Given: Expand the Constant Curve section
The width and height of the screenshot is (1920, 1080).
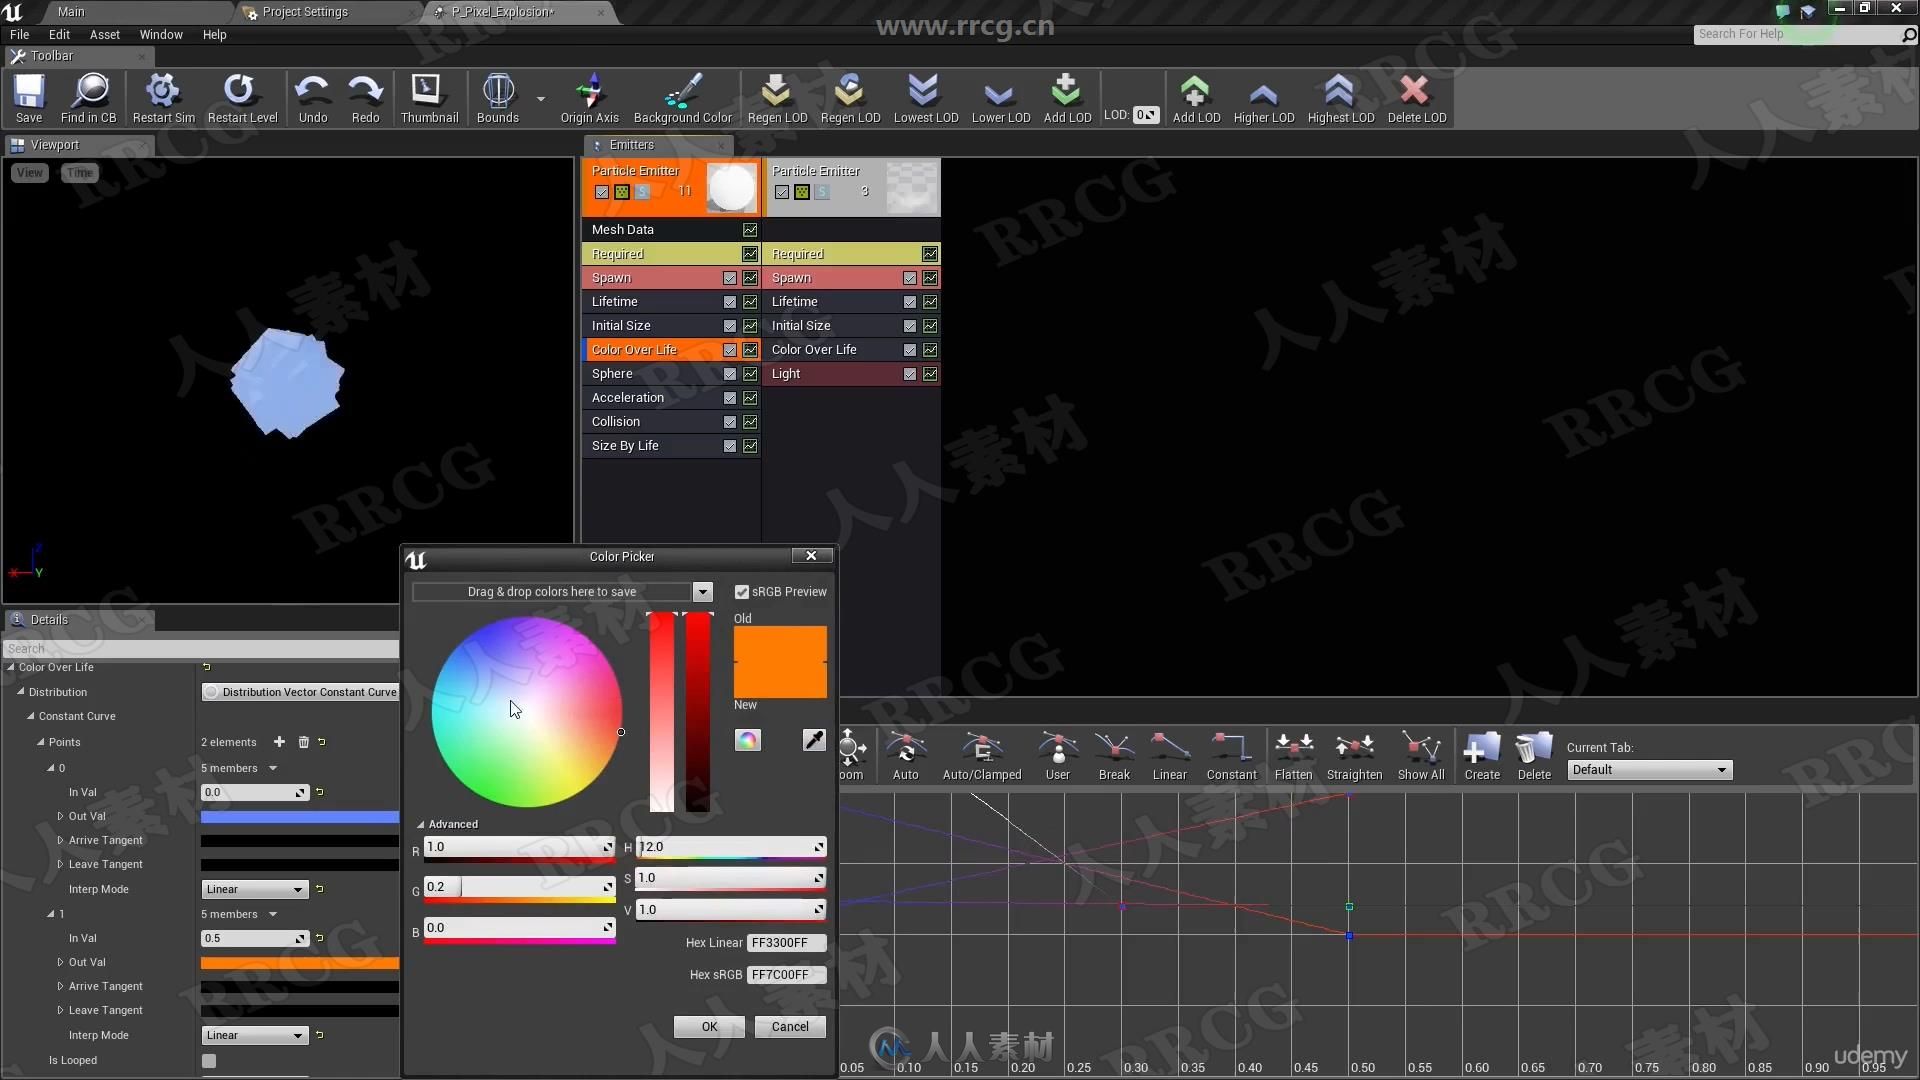Looking at the screenshot, I should click(x=29, y=716).
